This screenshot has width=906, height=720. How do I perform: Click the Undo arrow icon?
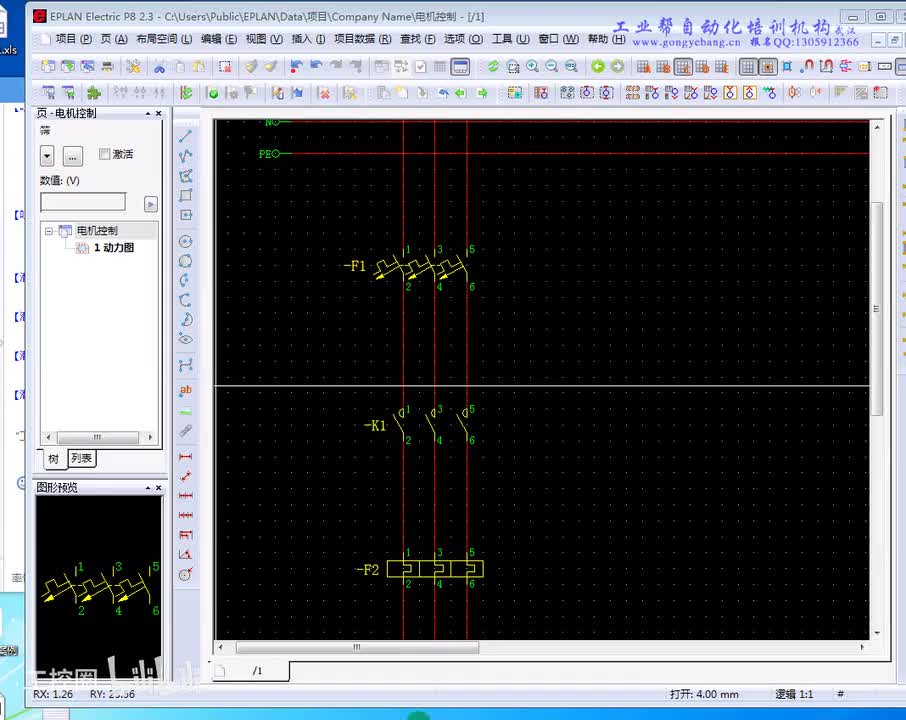(317, 66)
